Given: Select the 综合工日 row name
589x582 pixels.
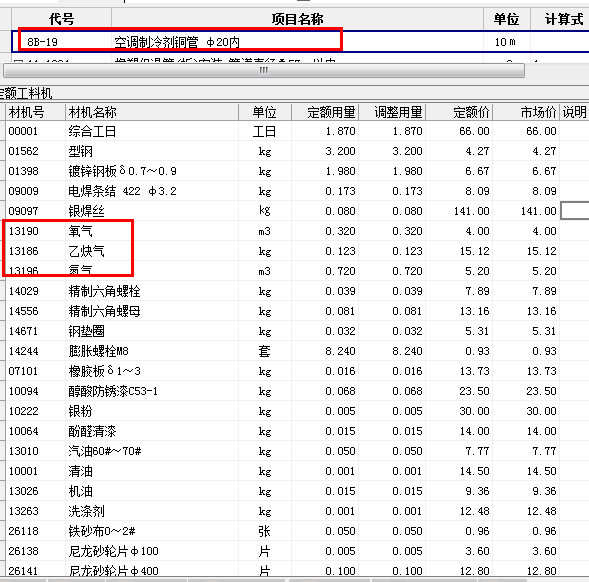Looking at the screenshot, I should click(x=92, y=131).
